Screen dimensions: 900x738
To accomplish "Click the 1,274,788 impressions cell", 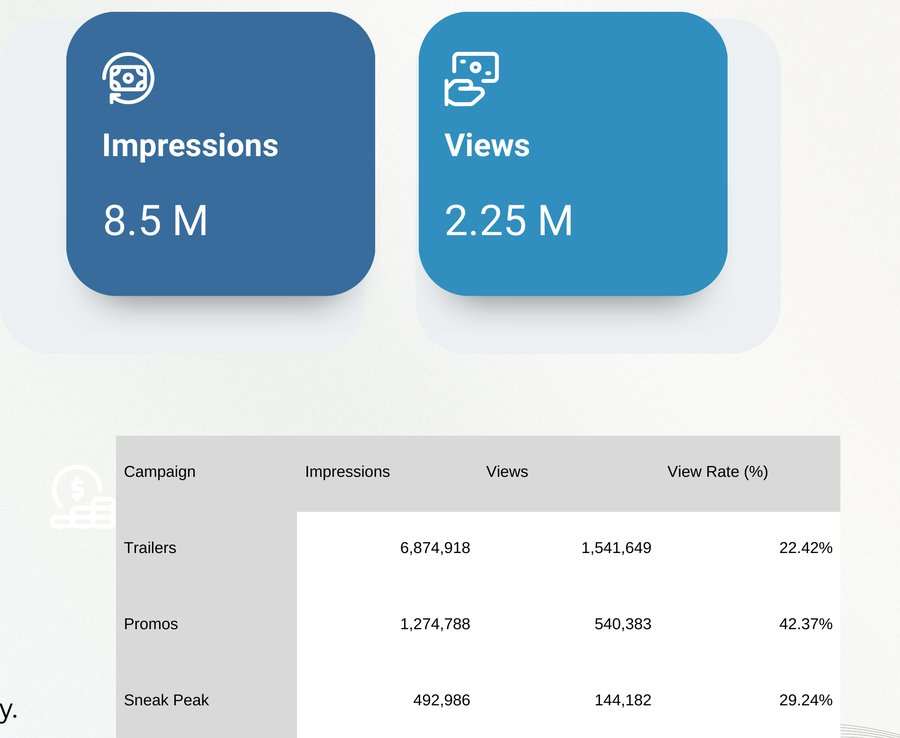I will coord(435,624).
